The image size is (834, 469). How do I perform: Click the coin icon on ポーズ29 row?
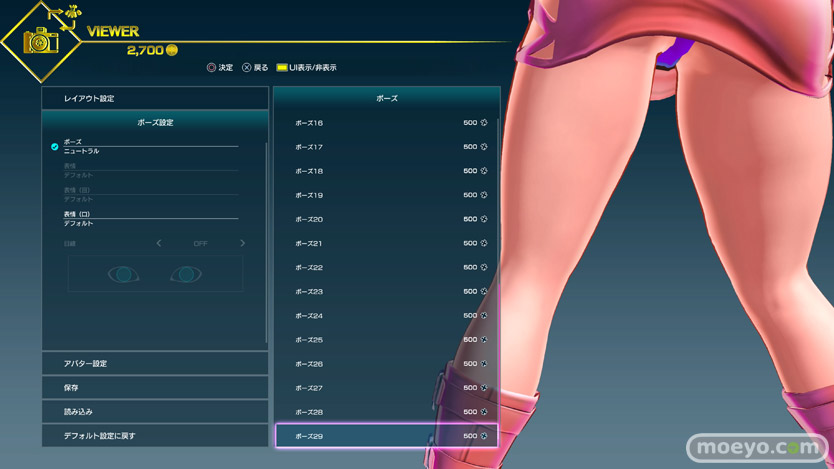pos(484,436)
